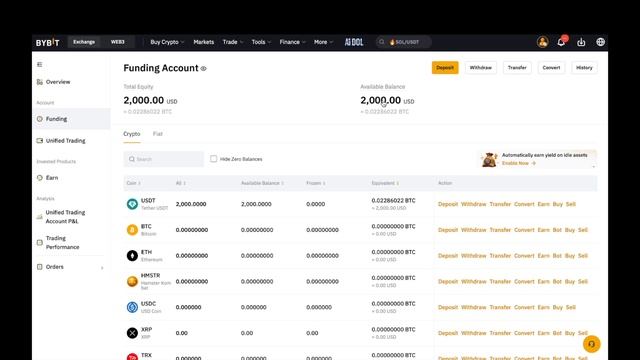Open the notifications bell
Screen dimensions: 640x360
coord(562,42)
